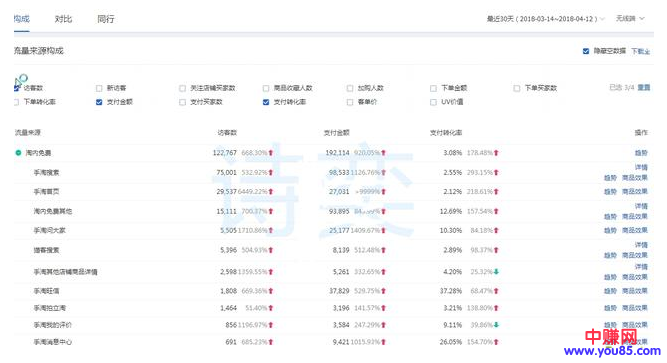Sort by the 支付金额 column header

pos(336,133)
